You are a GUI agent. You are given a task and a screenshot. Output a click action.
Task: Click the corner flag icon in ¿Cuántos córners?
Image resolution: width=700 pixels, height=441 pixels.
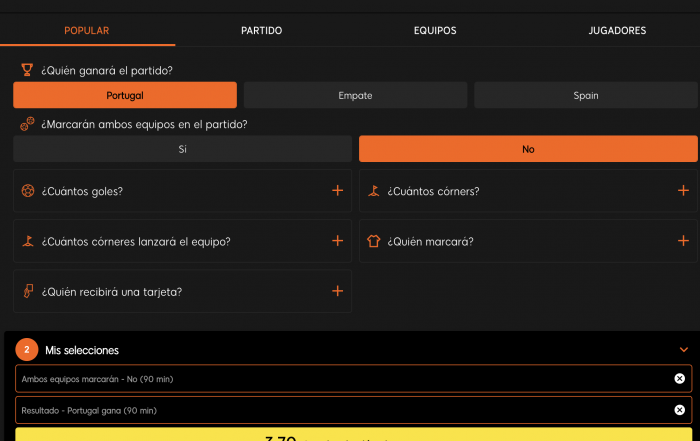point(373,191)
